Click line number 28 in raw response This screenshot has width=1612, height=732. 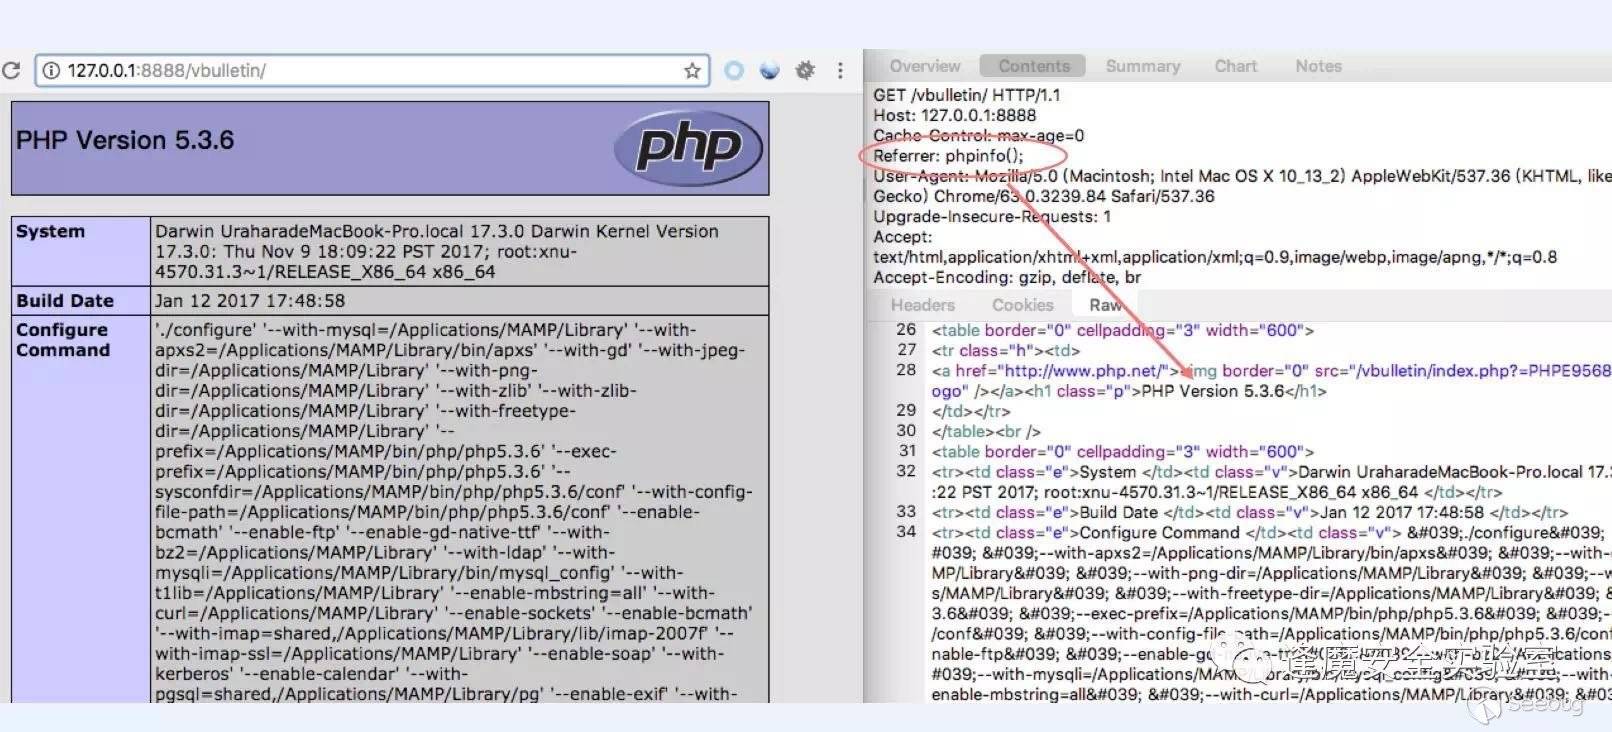click(x=906, y=370)
